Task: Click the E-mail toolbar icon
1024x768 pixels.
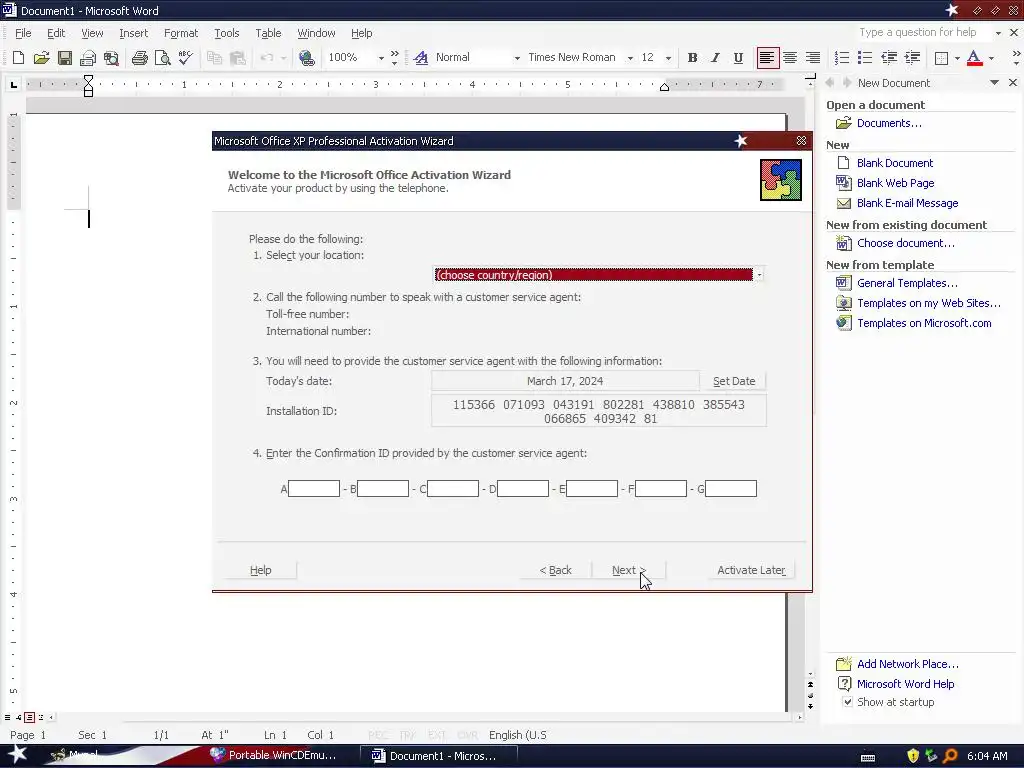Action: click(88, 58)
